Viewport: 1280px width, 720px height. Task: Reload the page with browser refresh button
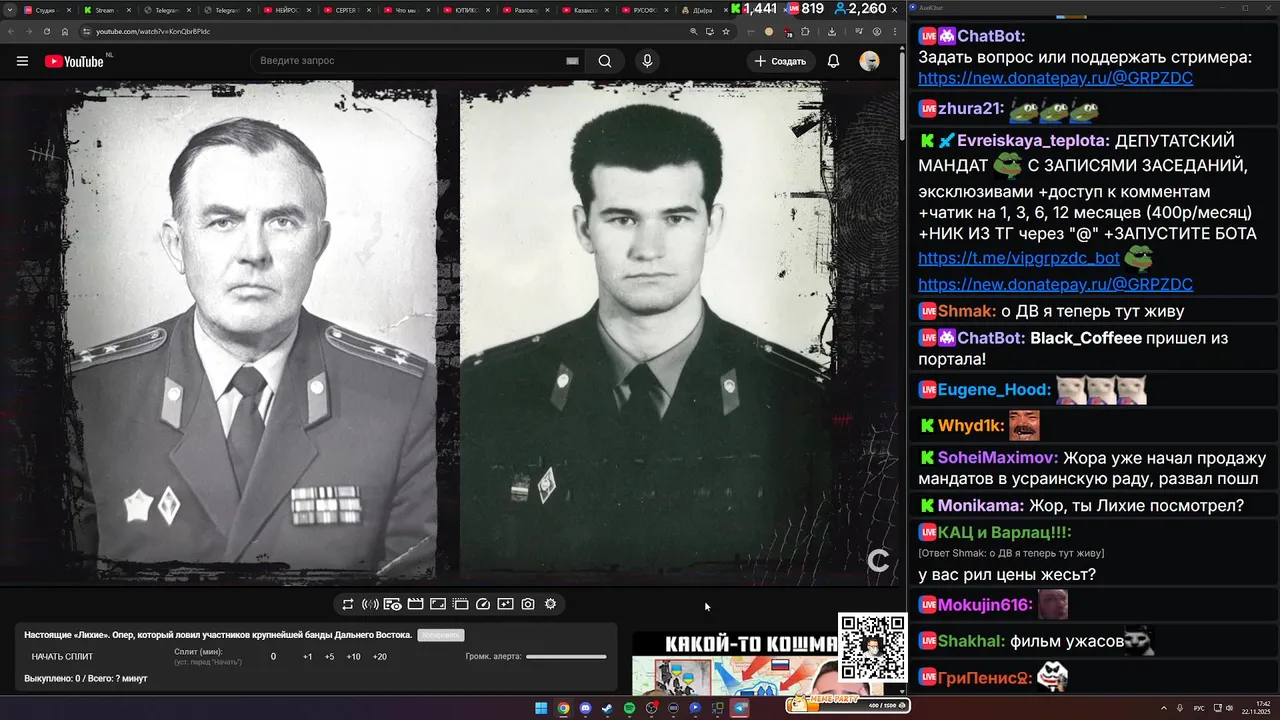(47, 31)
